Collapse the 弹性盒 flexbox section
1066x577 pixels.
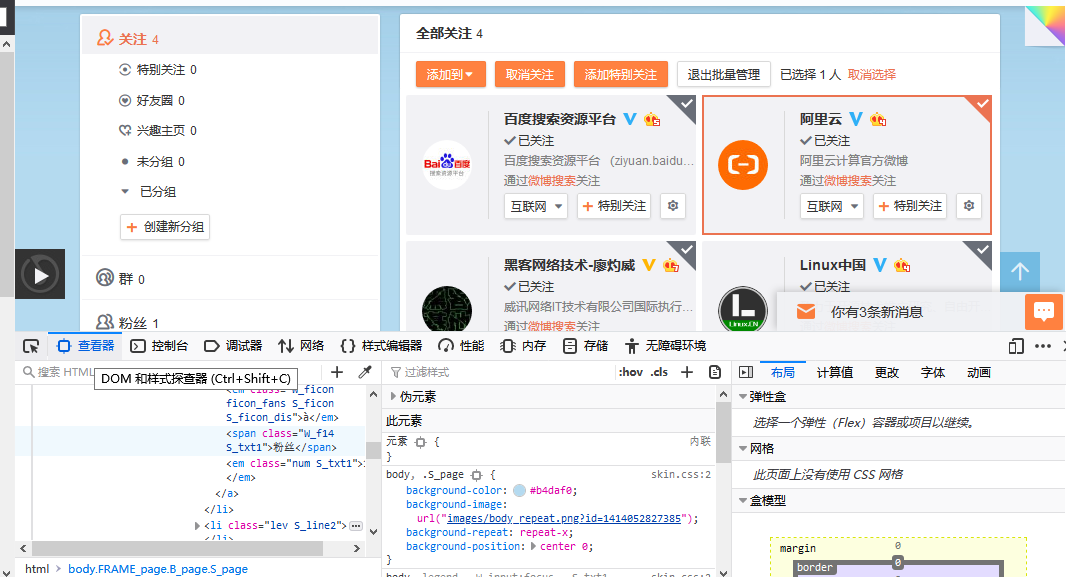[743, 396]
